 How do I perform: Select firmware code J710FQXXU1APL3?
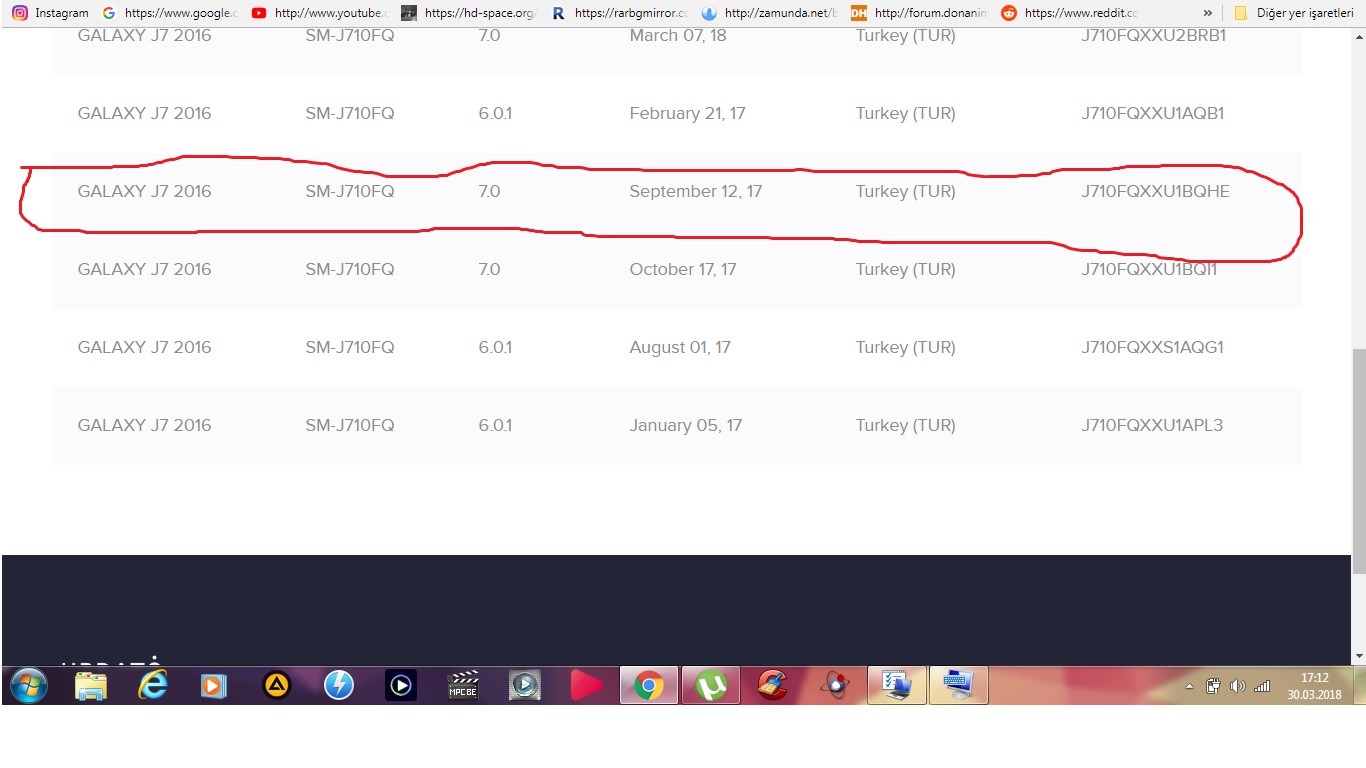(x=1152, y=425)
